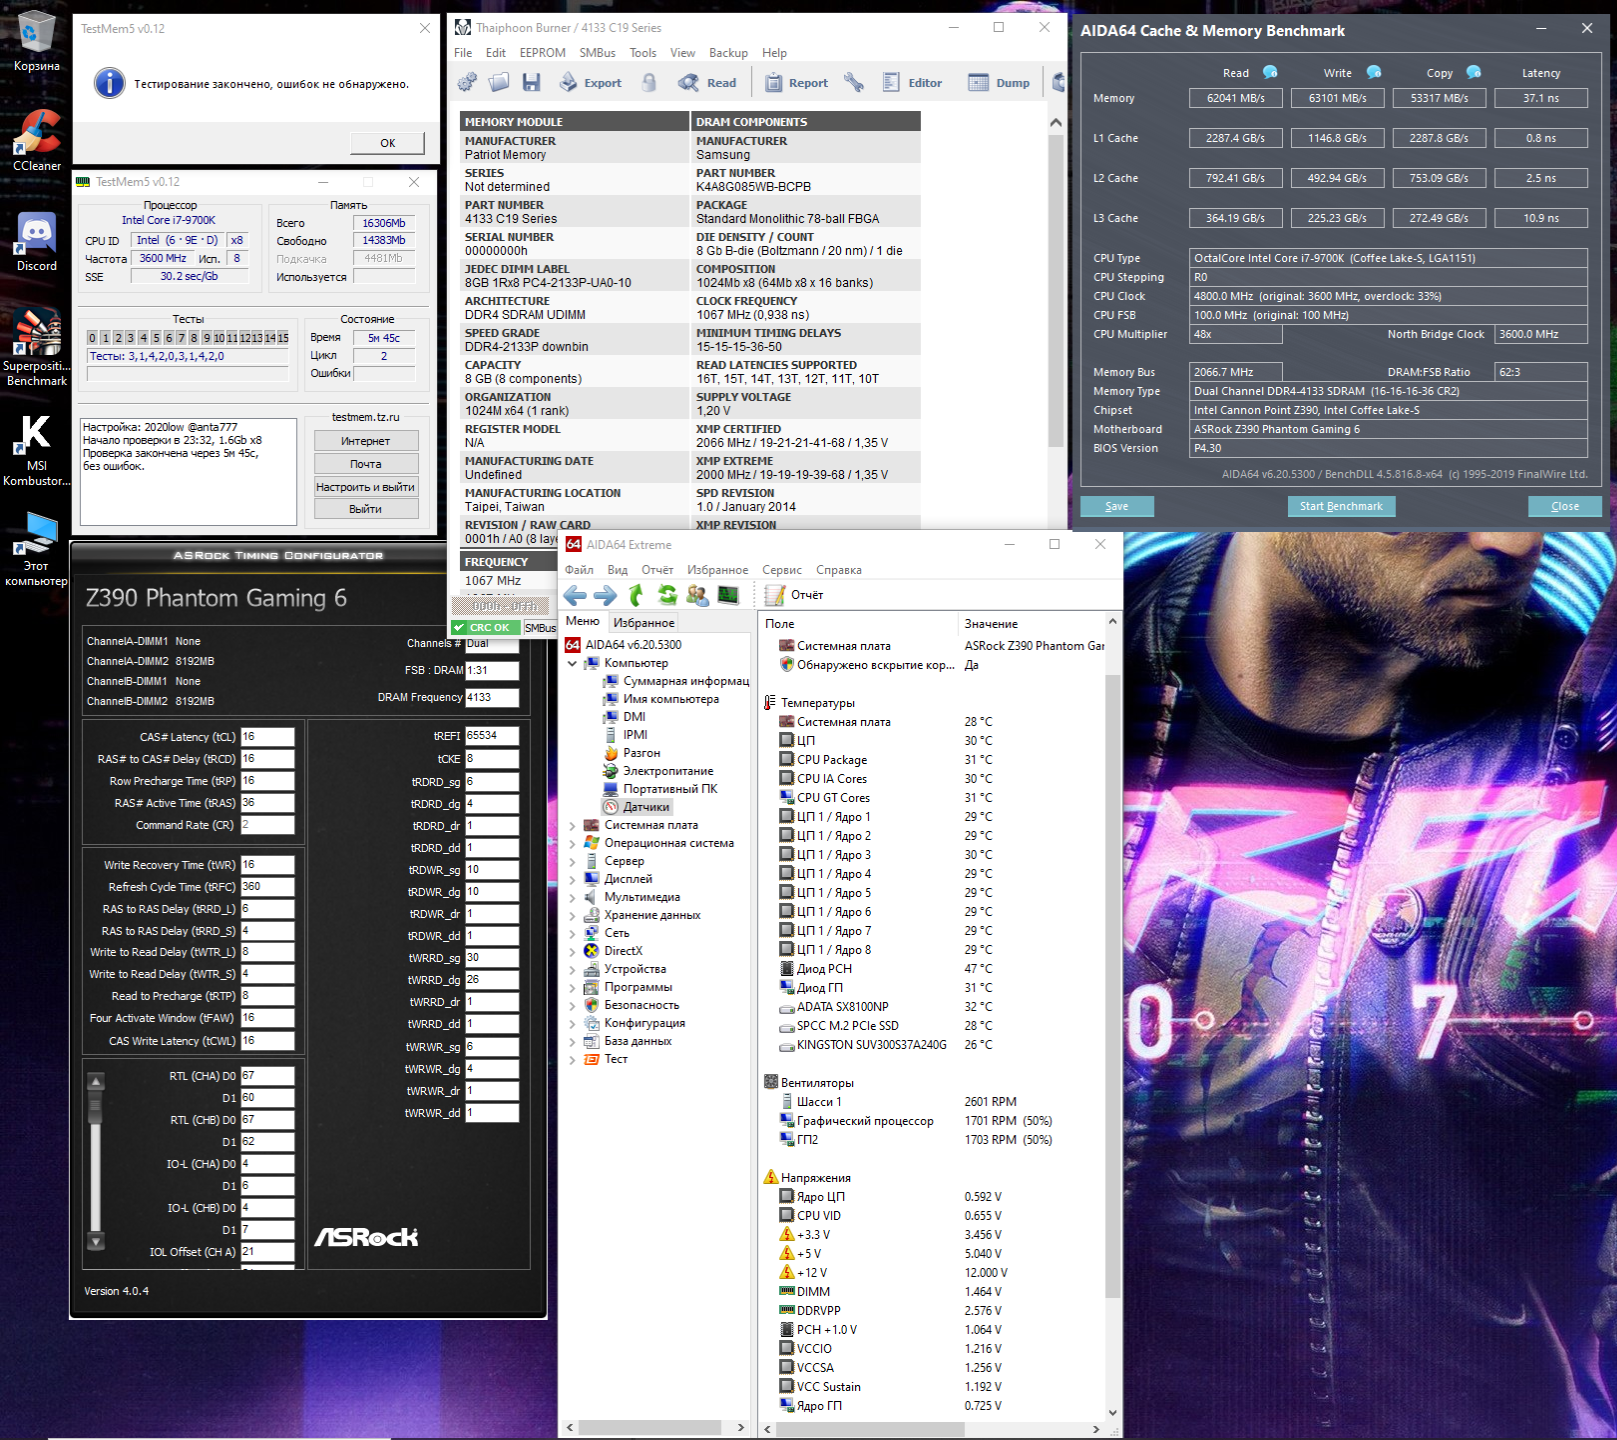Go forward with AIDA64 blue right arrow
This screenshot has width=1617, height=1440.
point(605,596)
